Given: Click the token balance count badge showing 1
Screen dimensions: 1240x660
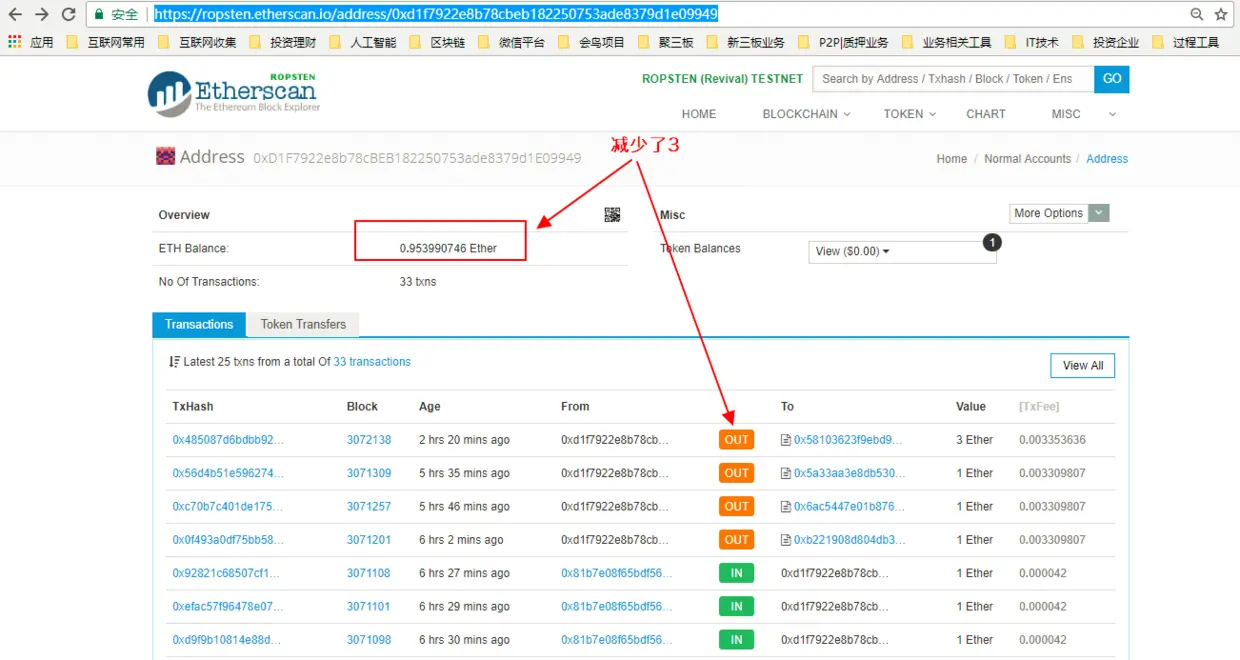Looking at the screenshot, I should pyautogui.click(x=991, y=242).
